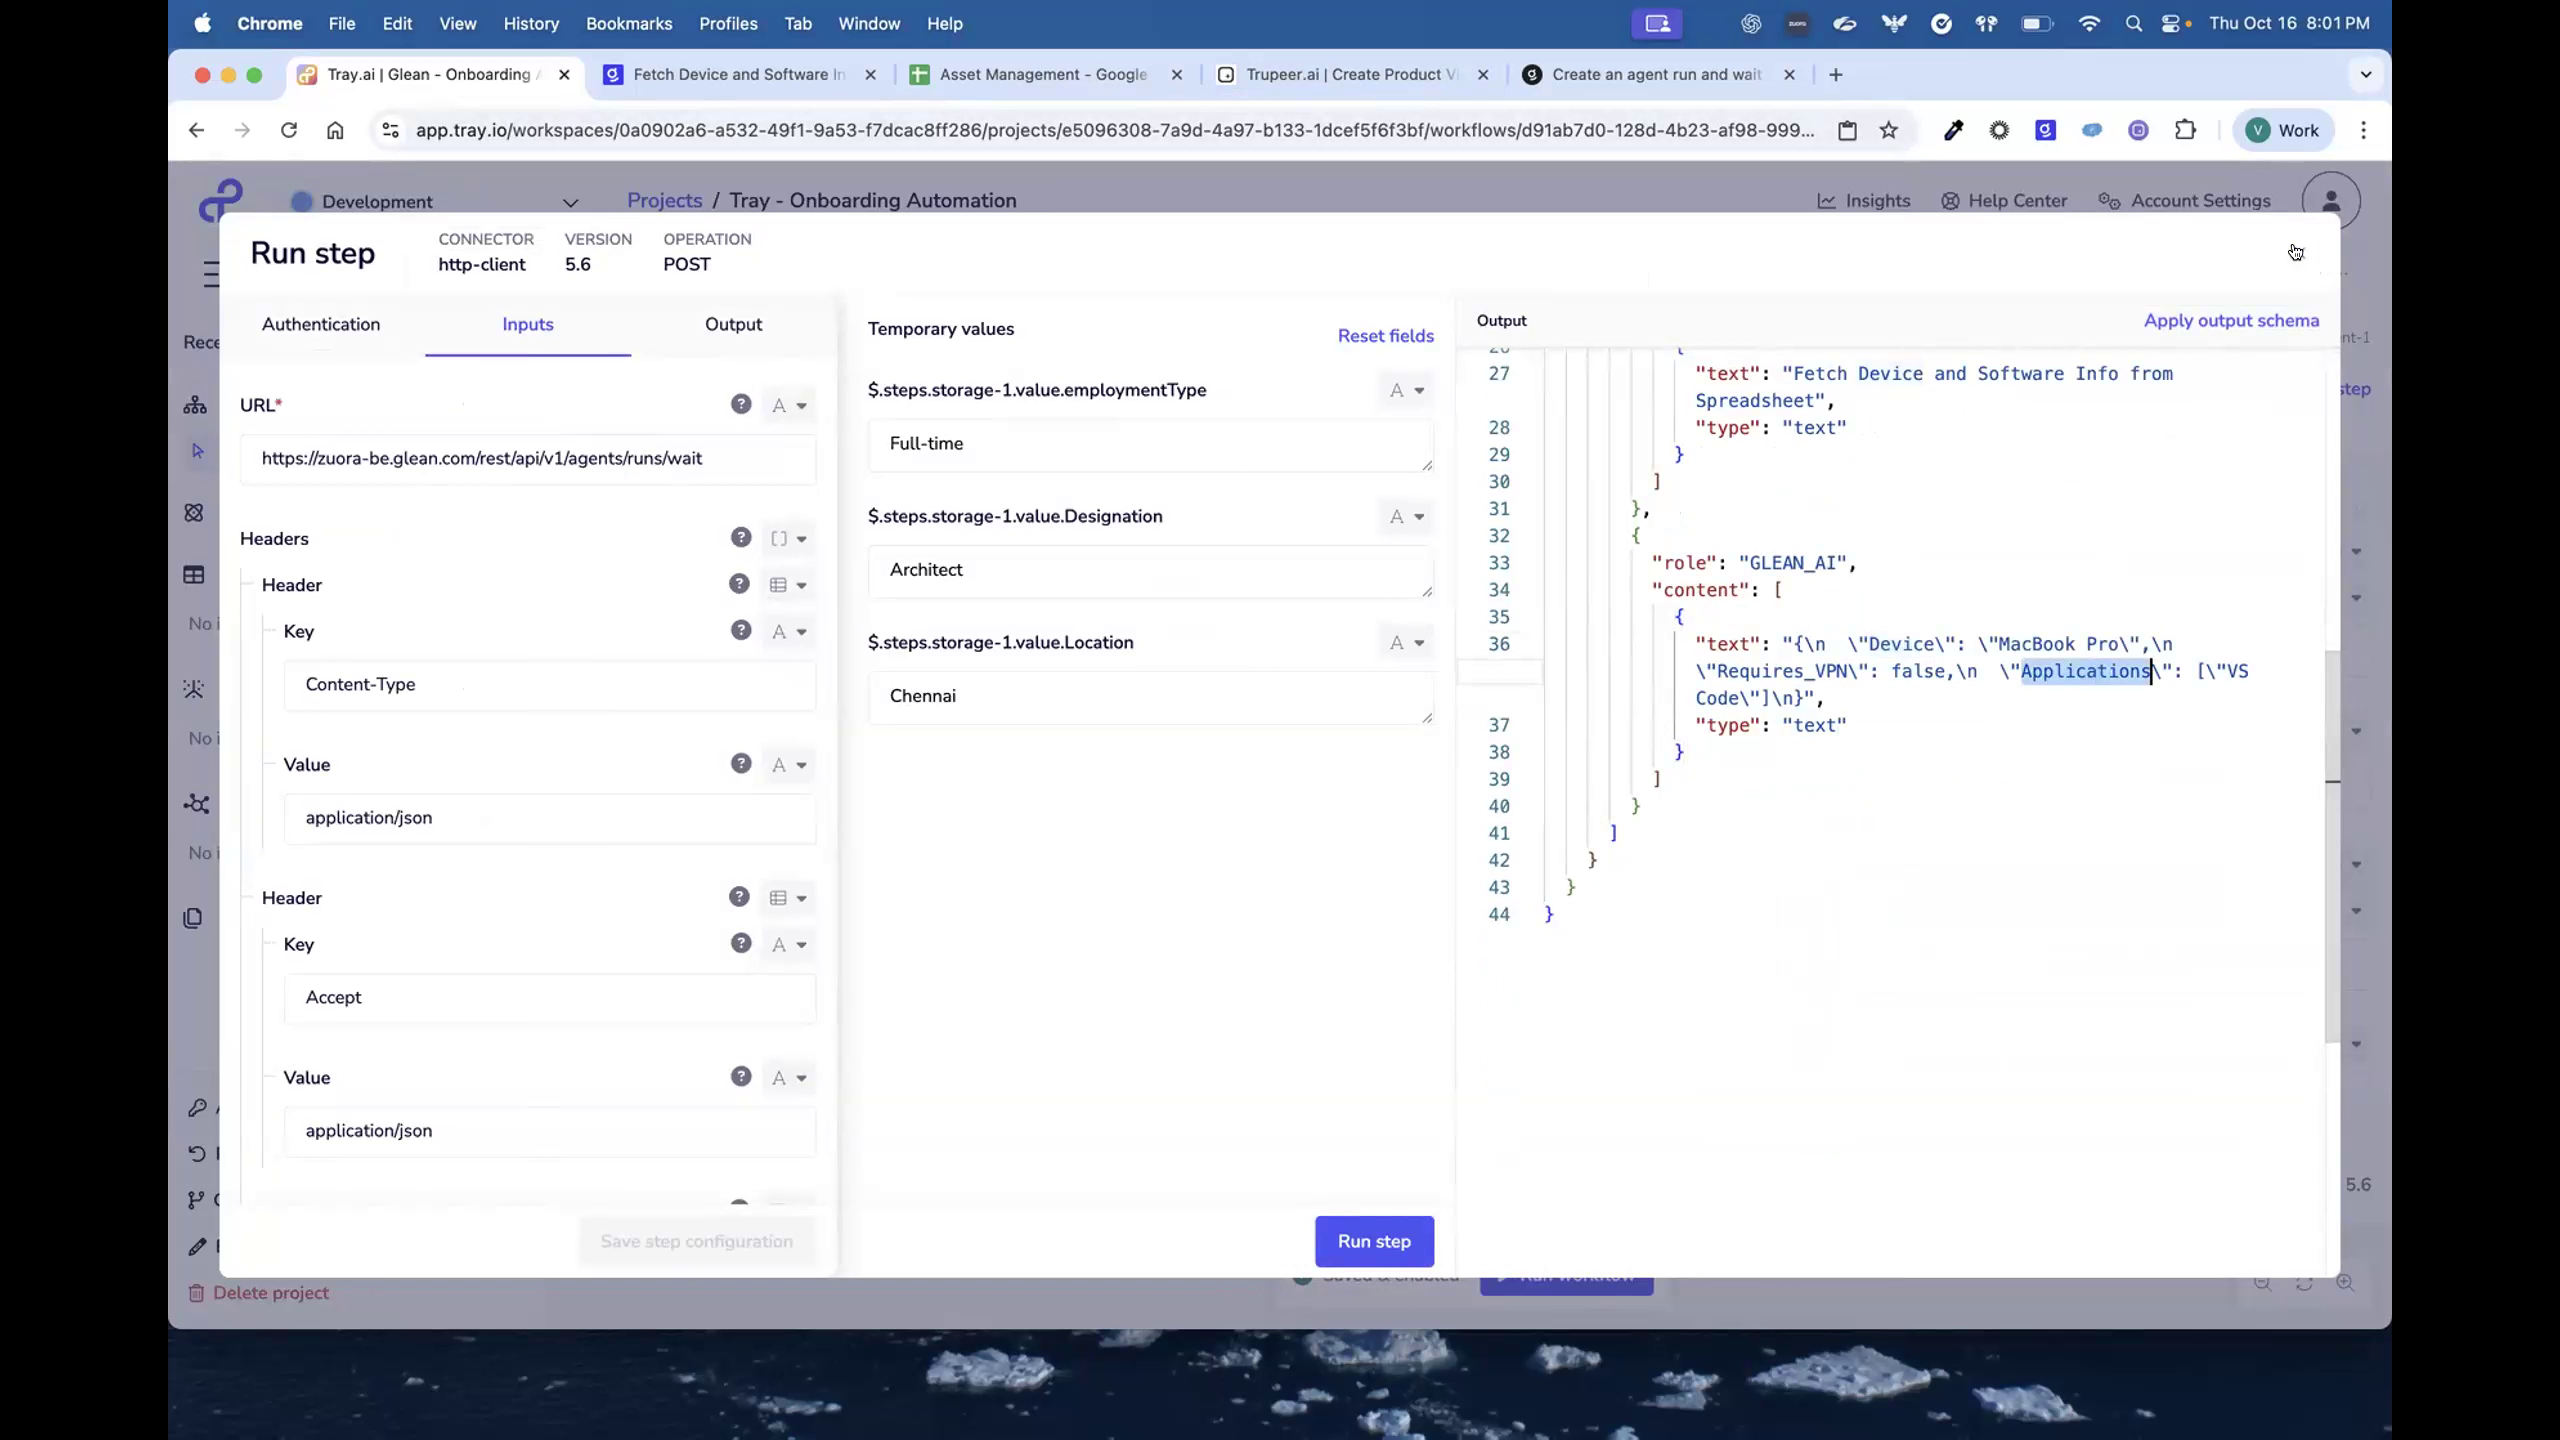
Task: Click the Apply output schema link
Action: point(2231,320)
